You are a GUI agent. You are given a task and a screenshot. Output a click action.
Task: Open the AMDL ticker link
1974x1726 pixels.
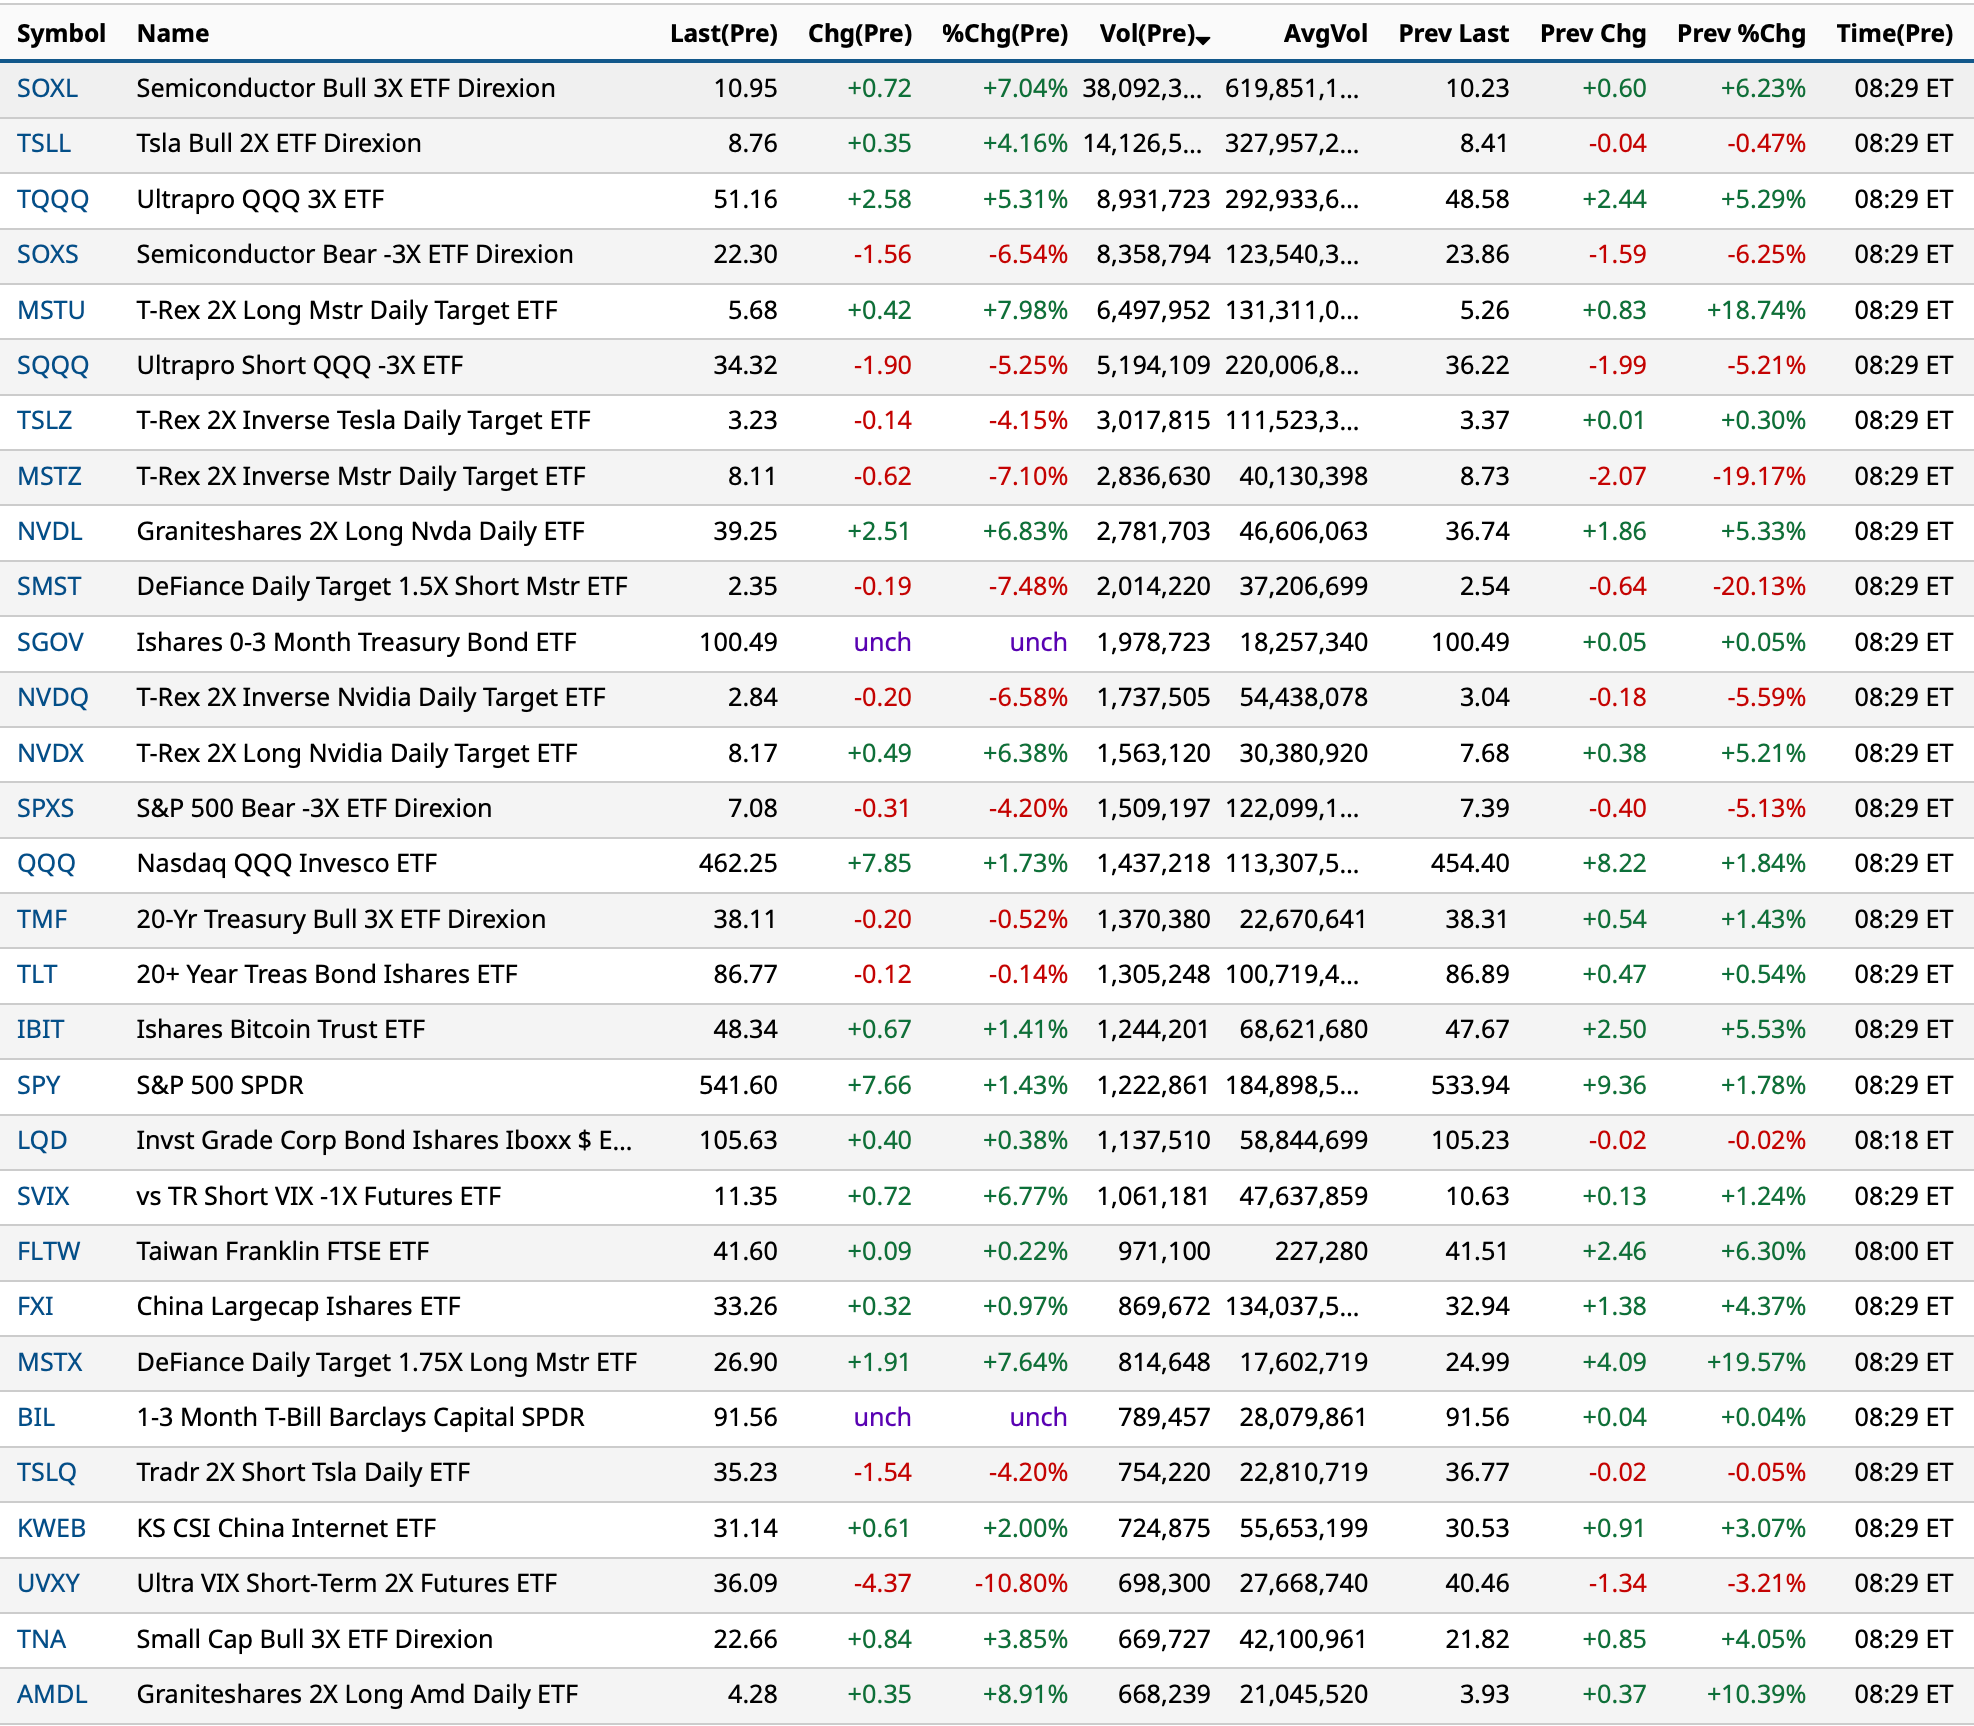coord(52,1695)
